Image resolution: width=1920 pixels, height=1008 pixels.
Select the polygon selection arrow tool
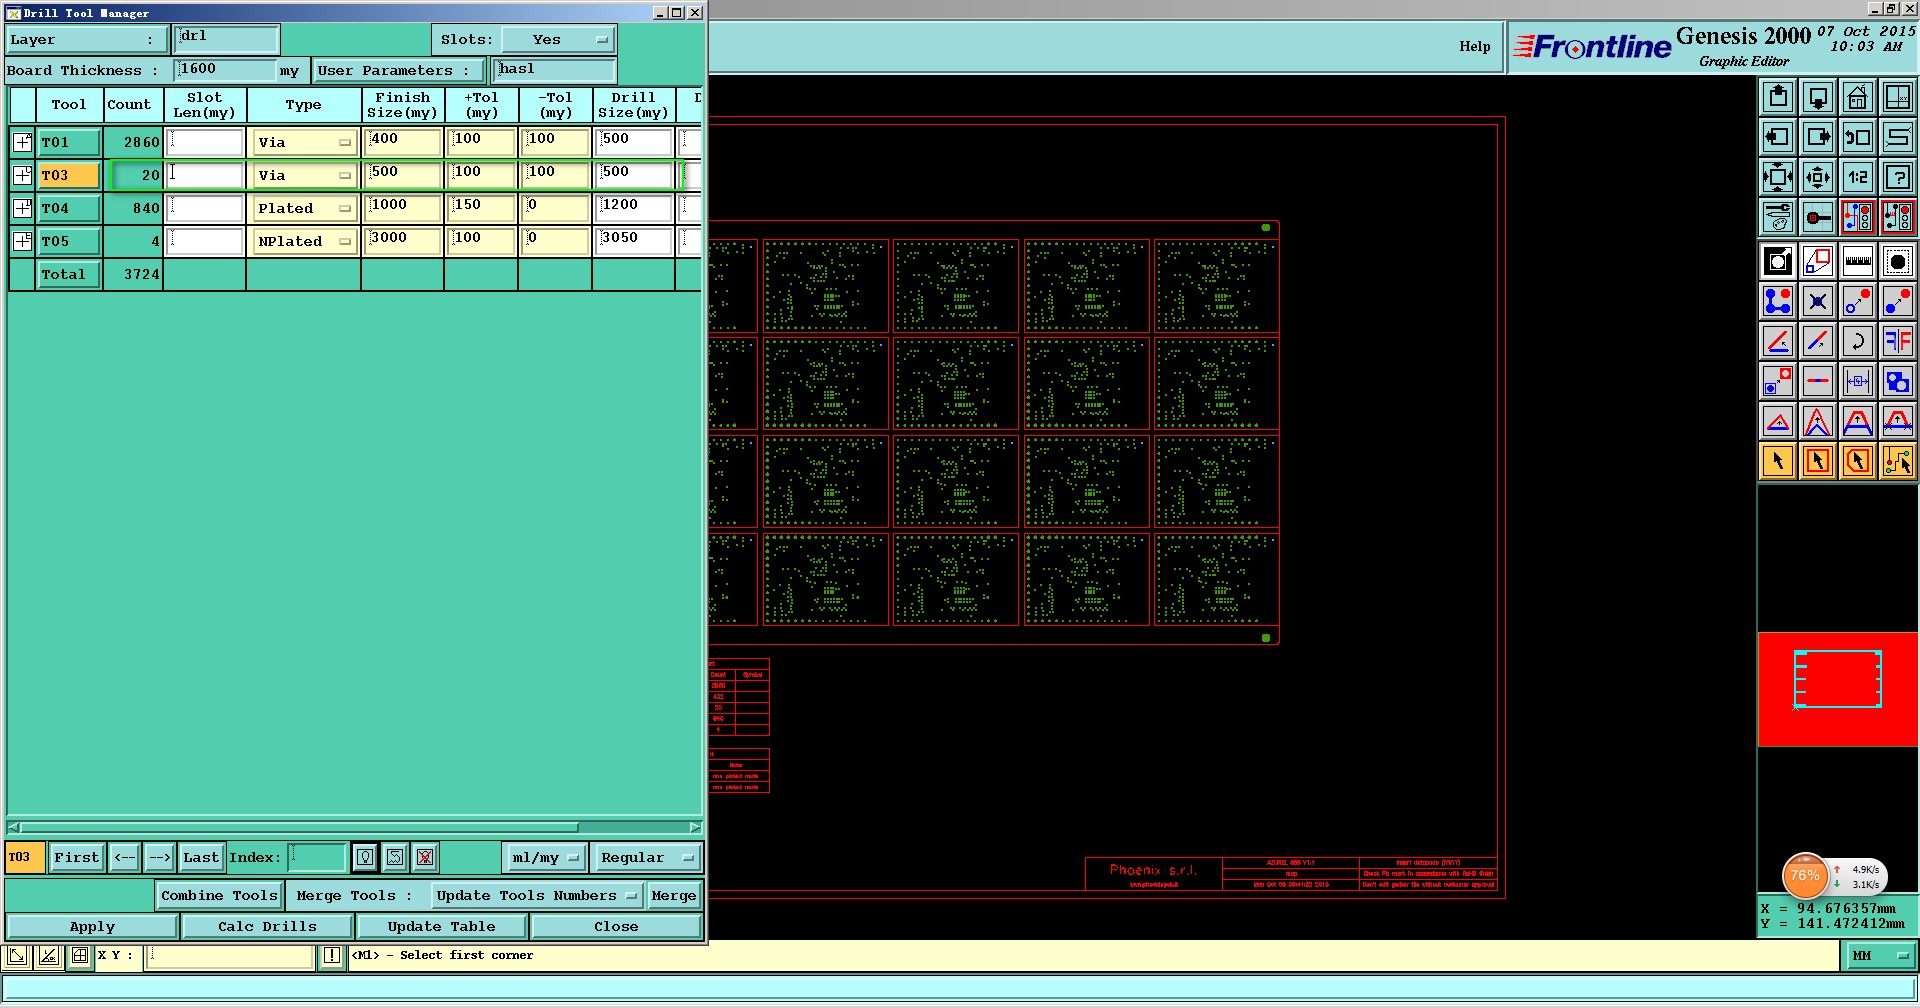click(x=1858, y=461)
